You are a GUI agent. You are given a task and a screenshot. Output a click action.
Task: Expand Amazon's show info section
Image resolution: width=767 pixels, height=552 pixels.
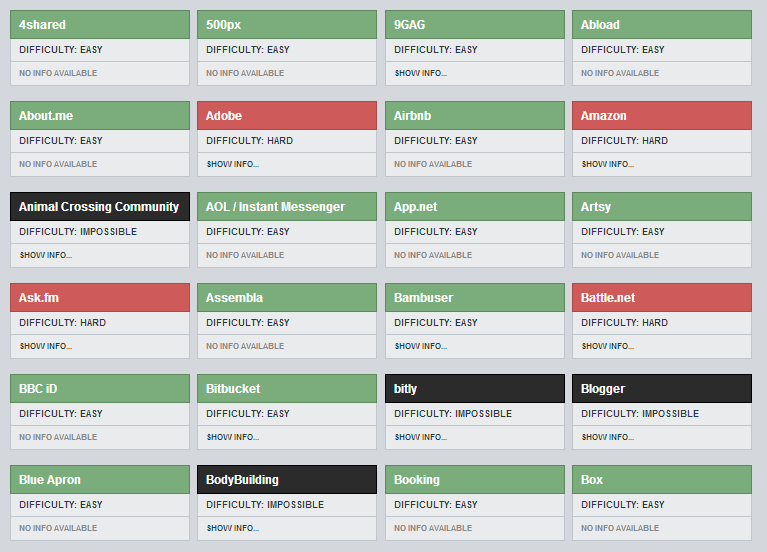(608, 164)
